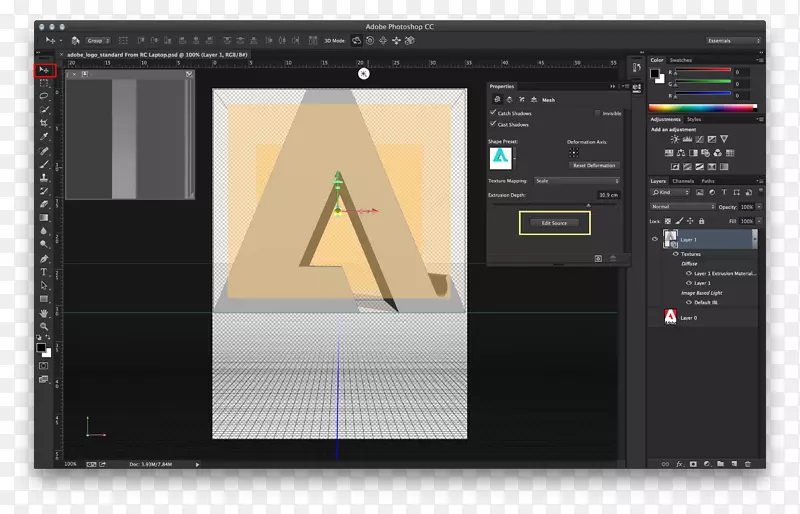Viewport: 800px width, 514px height.
Task: Open the Opacity slider arrow
Action: click(x=759, y=207)
